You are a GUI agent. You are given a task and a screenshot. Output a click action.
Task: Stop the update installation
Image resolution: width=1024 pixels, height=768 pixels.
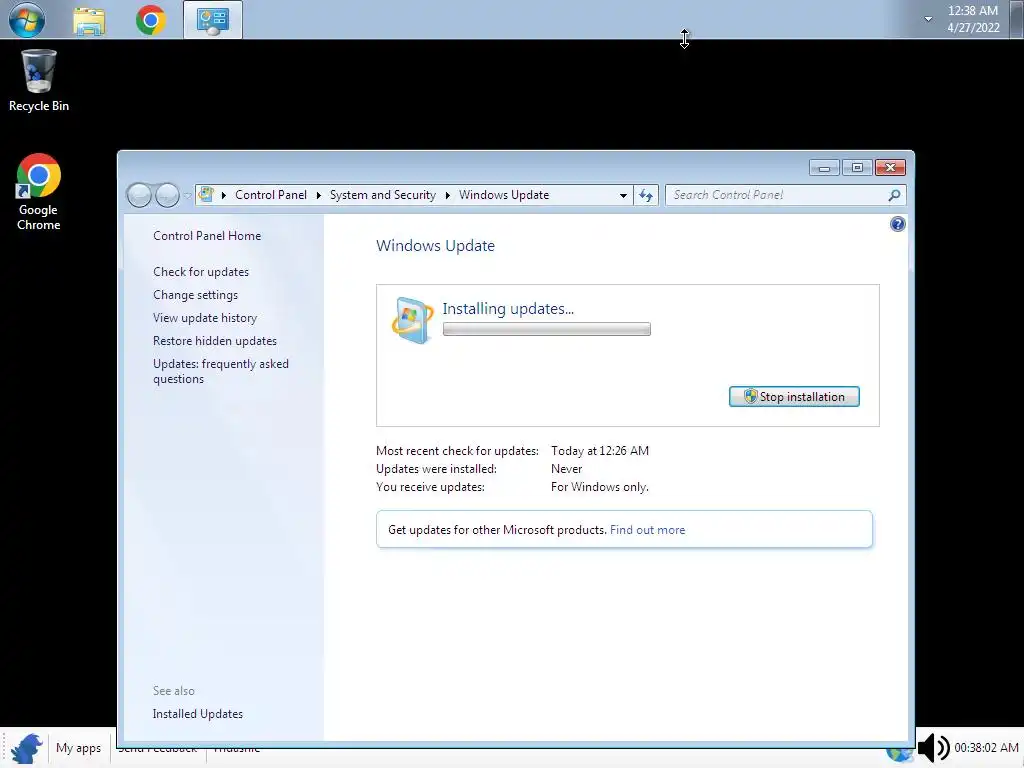[x=794, y=396]
